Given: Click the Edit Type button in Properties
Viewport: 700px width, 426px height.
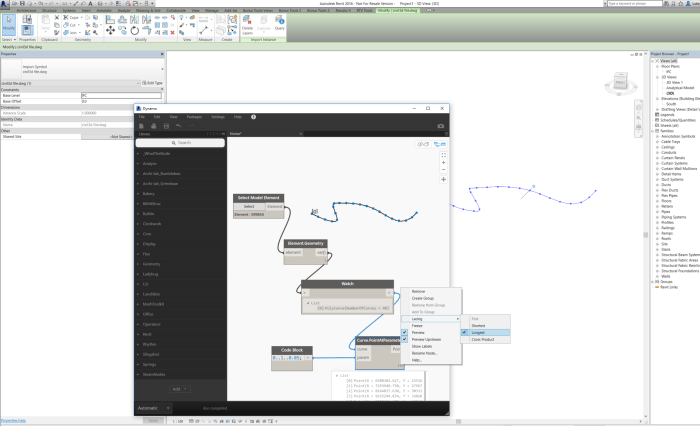Looking at the screenshot, I should (x=150, y=82).
